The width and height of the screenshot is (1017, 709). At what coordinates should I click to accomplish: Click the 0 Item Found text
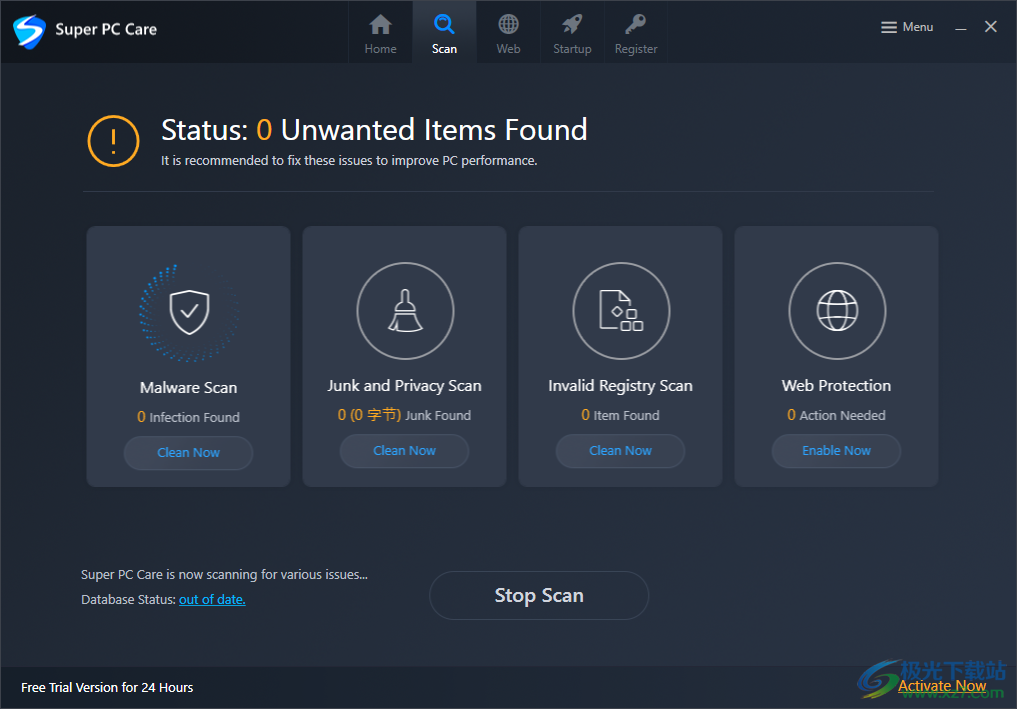point(620,415)
